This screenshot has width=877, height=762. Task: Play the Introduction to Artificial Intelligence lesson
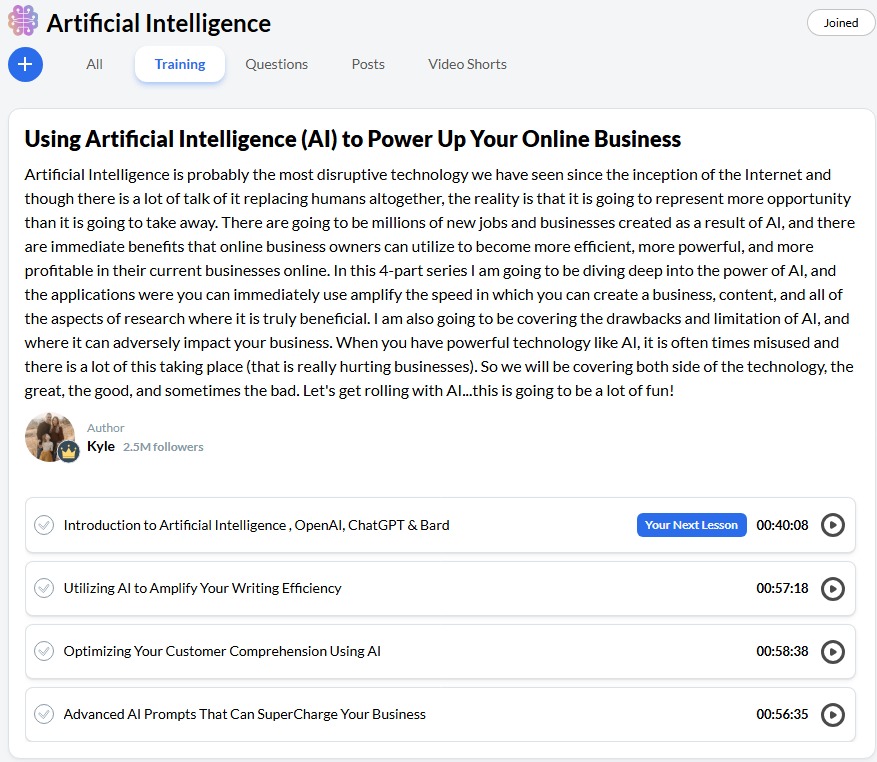pos(832,525)
